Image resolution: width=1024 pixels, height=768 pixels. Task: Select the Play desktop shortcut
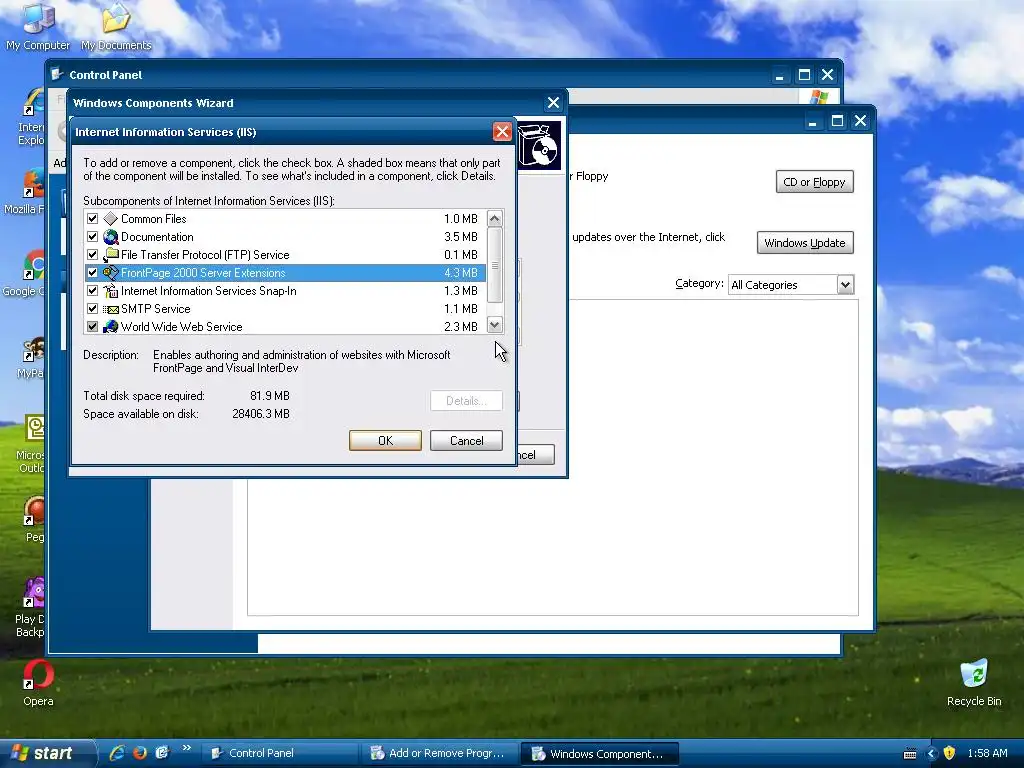[x=30, y=607]
